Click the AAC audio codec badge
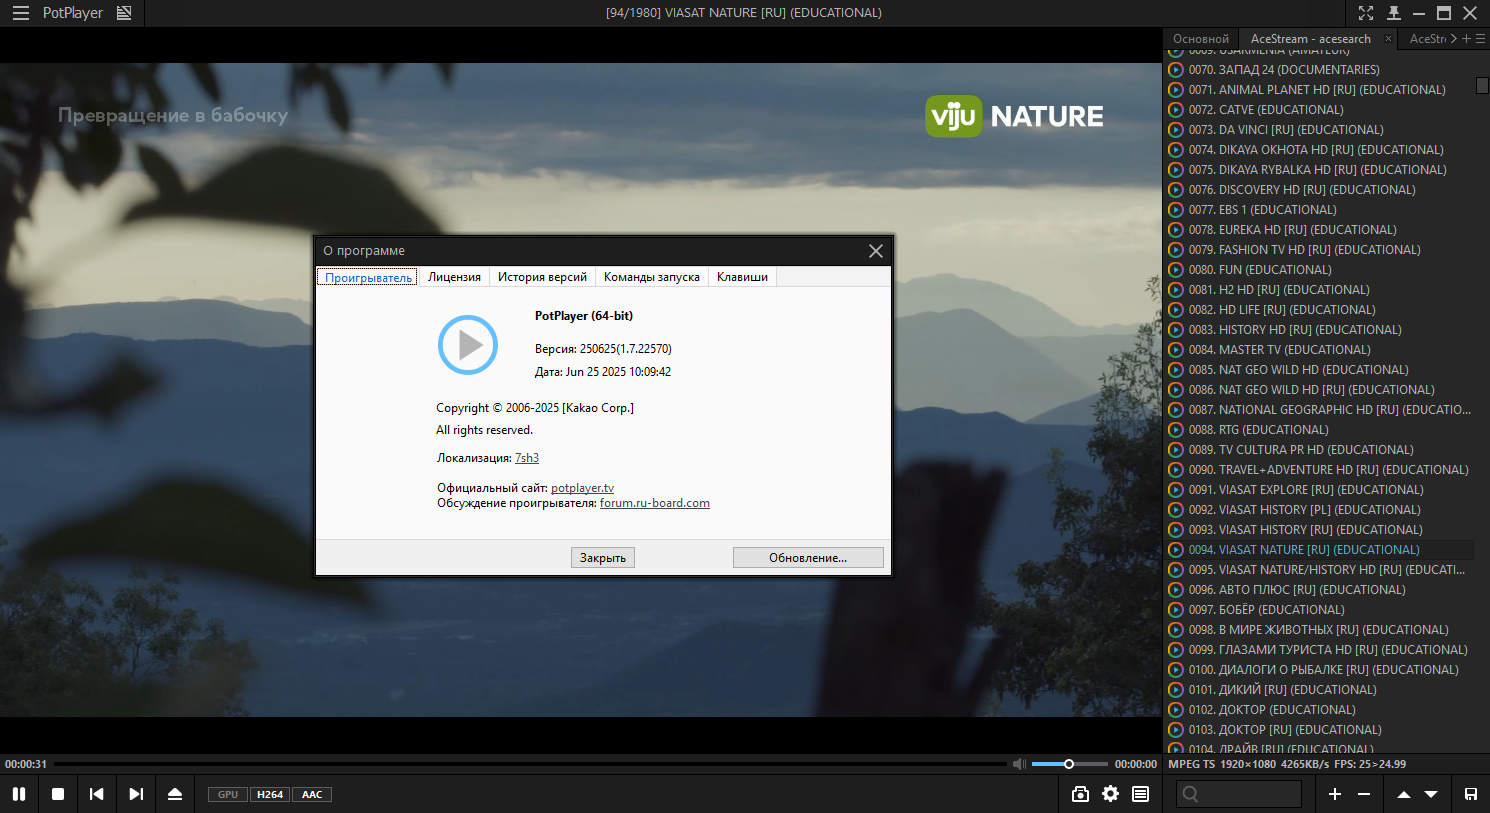 (x=312, y=795)
